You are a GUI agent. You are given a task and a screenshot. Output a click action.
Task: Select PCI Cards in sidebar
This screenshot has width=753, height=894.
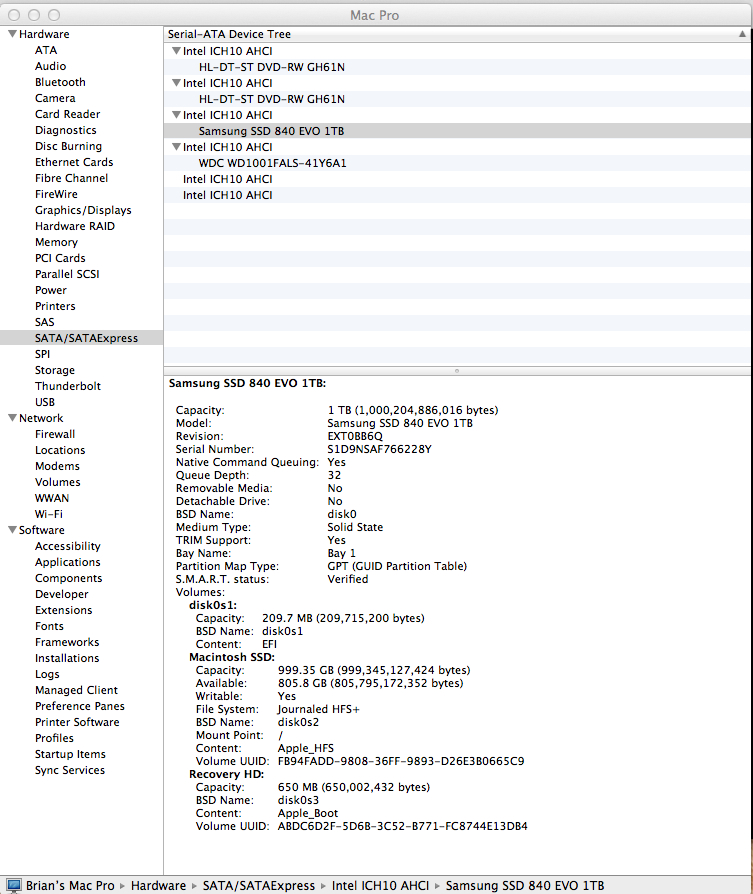pyautogui.click(x=60, y=258)
